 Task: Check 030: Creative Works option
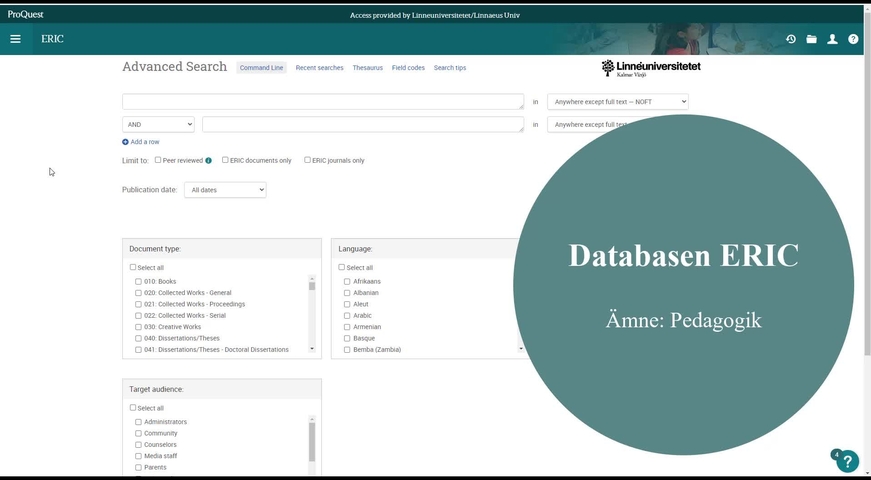(138, 327)
